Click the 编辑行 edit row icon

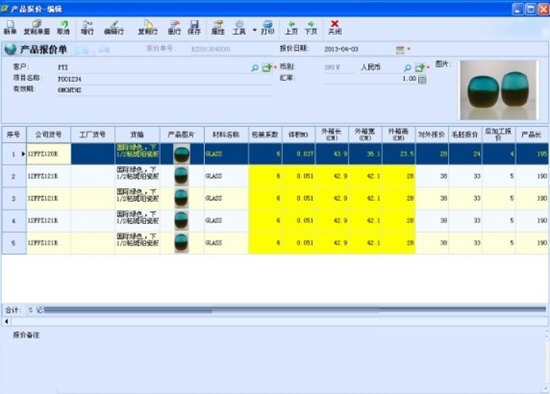[x=114, y=27]
